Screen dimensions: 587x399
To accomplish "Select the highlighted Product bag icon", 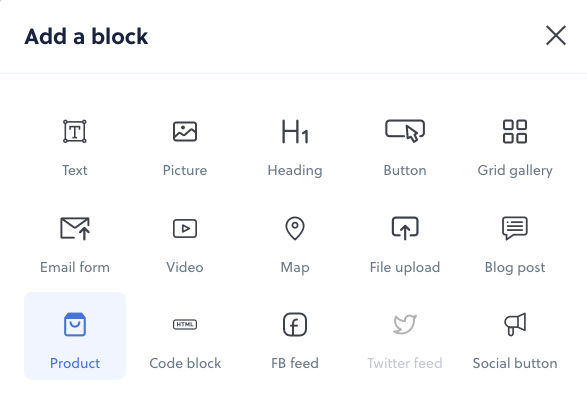I will pyautogui.click(x=75, y=325).
